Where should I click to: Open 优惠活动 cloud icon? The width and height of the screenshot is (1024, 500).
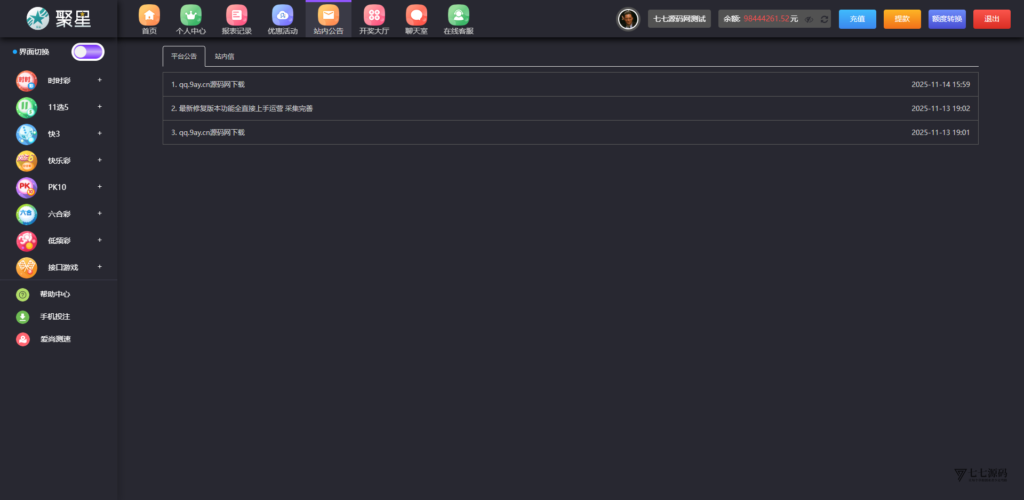(x=282, y=15)
